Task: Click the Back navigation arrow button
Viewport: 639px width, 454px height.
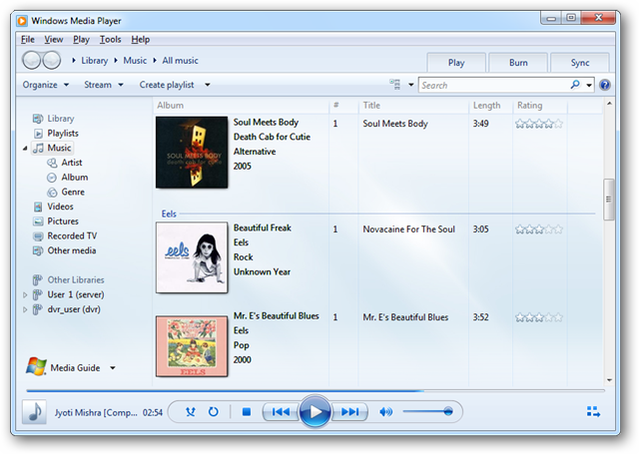Action: coord(31,60)
